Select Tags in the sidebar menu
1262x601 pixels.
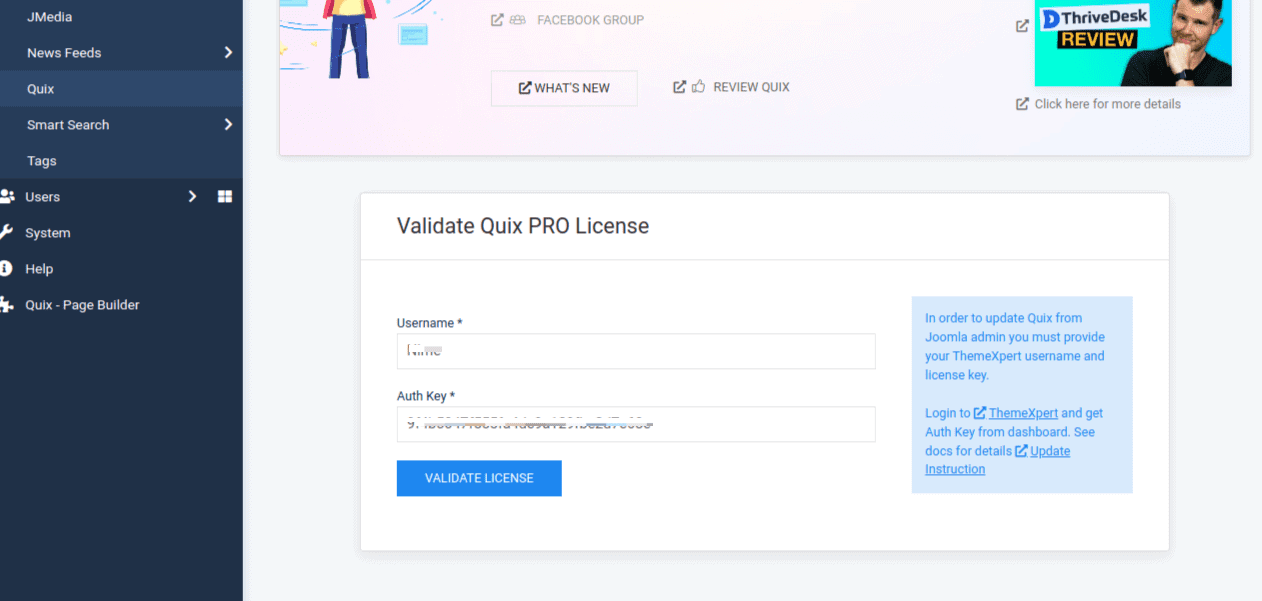[42, 161]
